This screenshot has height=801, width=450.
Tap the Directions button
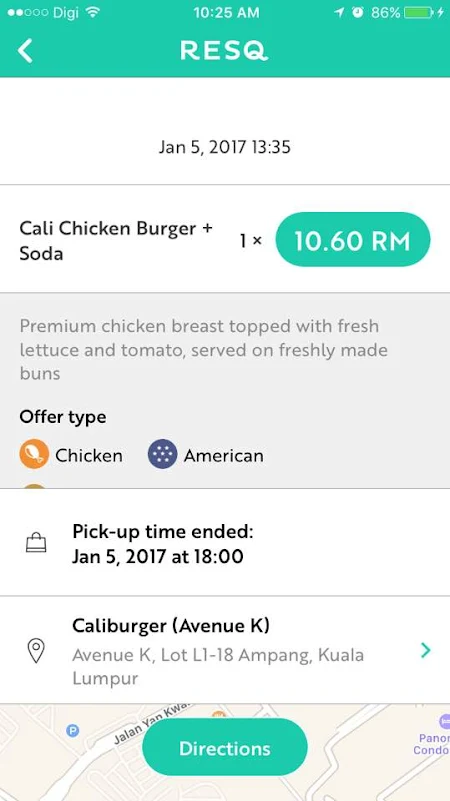point(225,748)
